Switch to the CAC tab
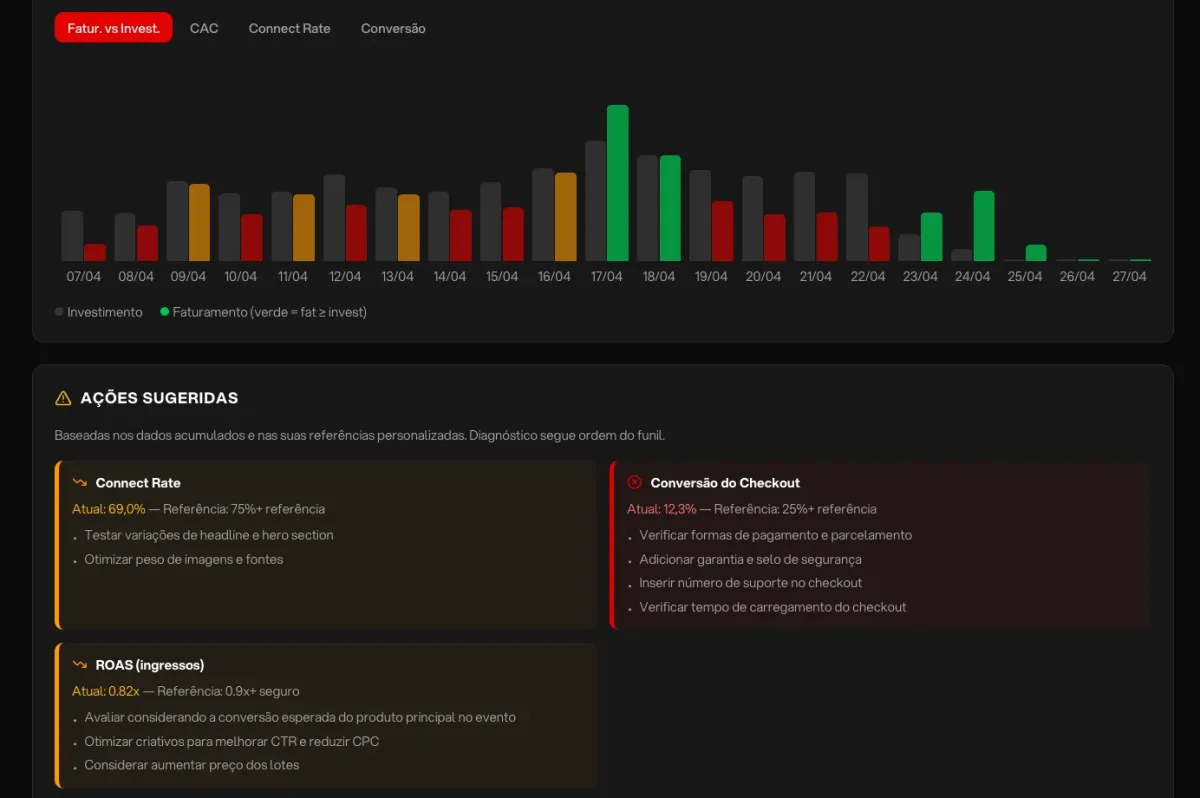 point(204,28)
